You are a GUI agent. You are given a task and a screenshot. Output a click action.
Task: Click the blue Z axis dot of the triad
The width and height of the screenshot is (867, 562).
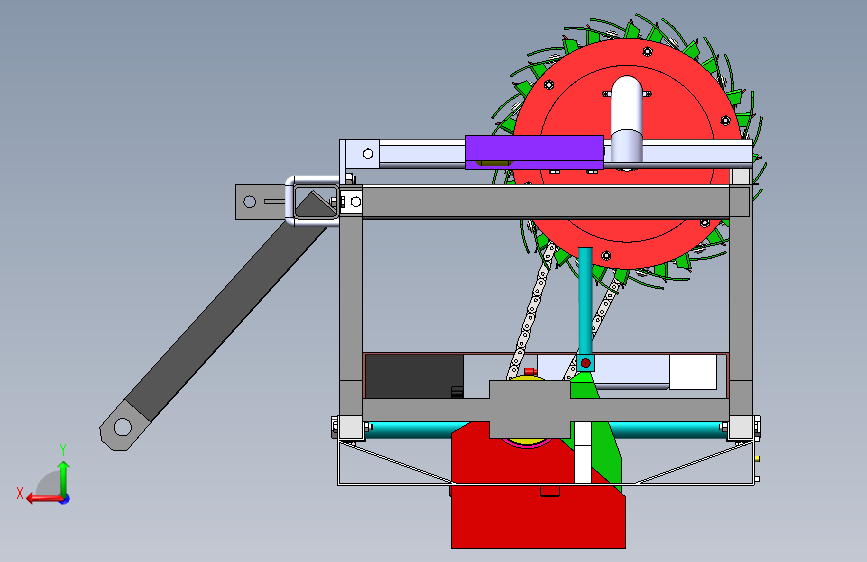65,499
